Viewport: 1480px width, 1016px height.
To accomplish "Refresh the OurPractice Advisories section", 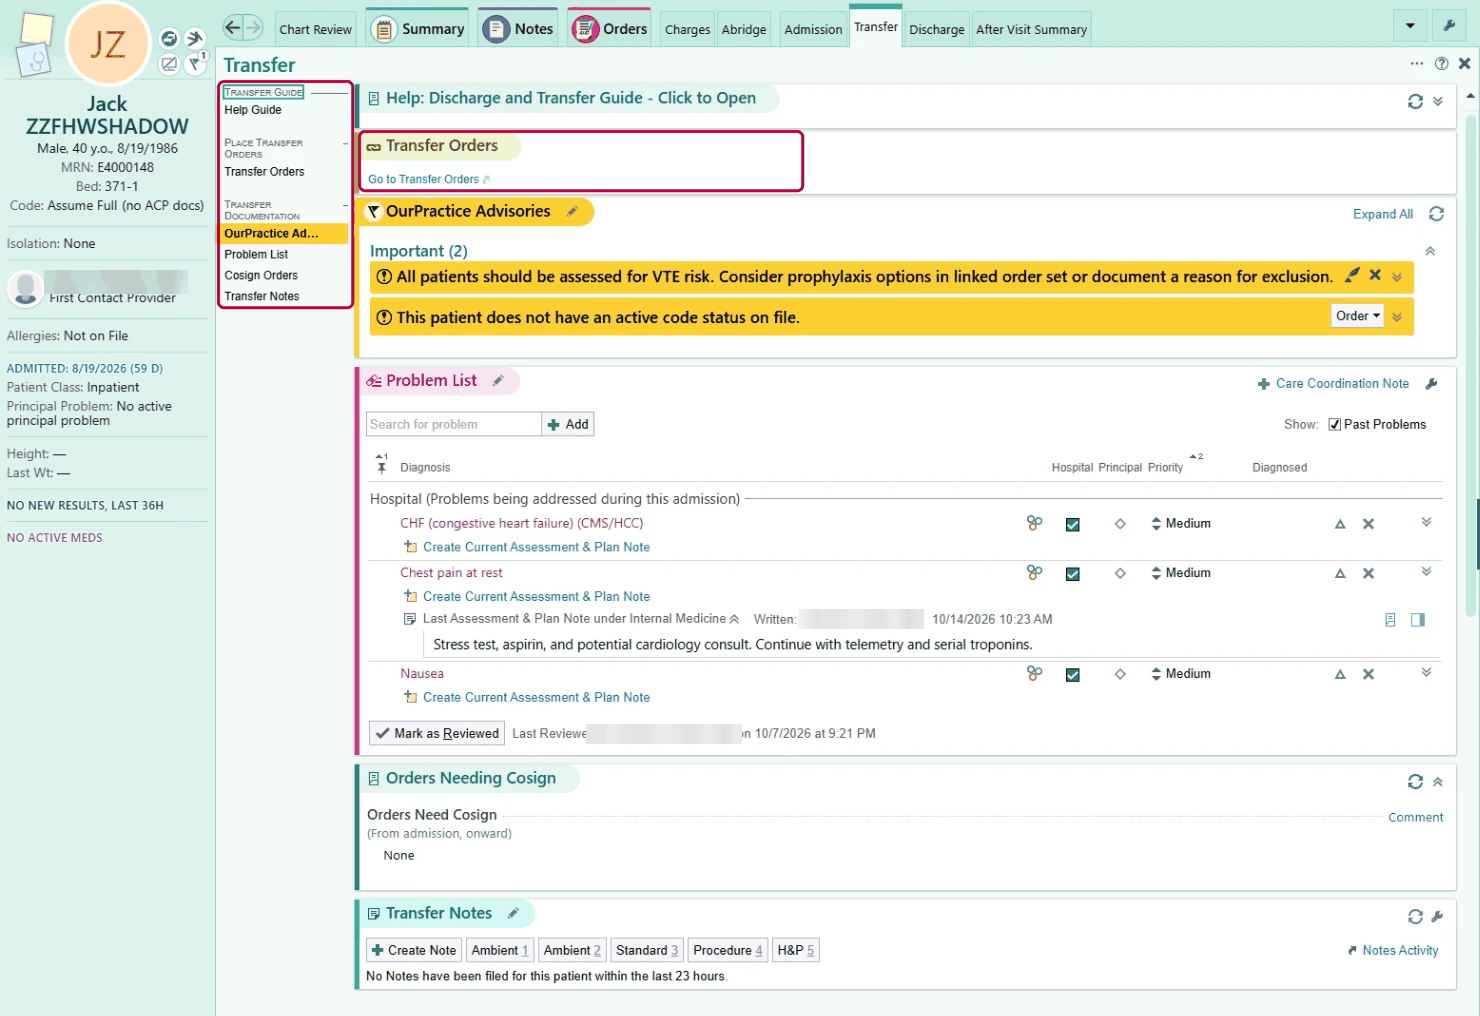I will click(1436, 214).
